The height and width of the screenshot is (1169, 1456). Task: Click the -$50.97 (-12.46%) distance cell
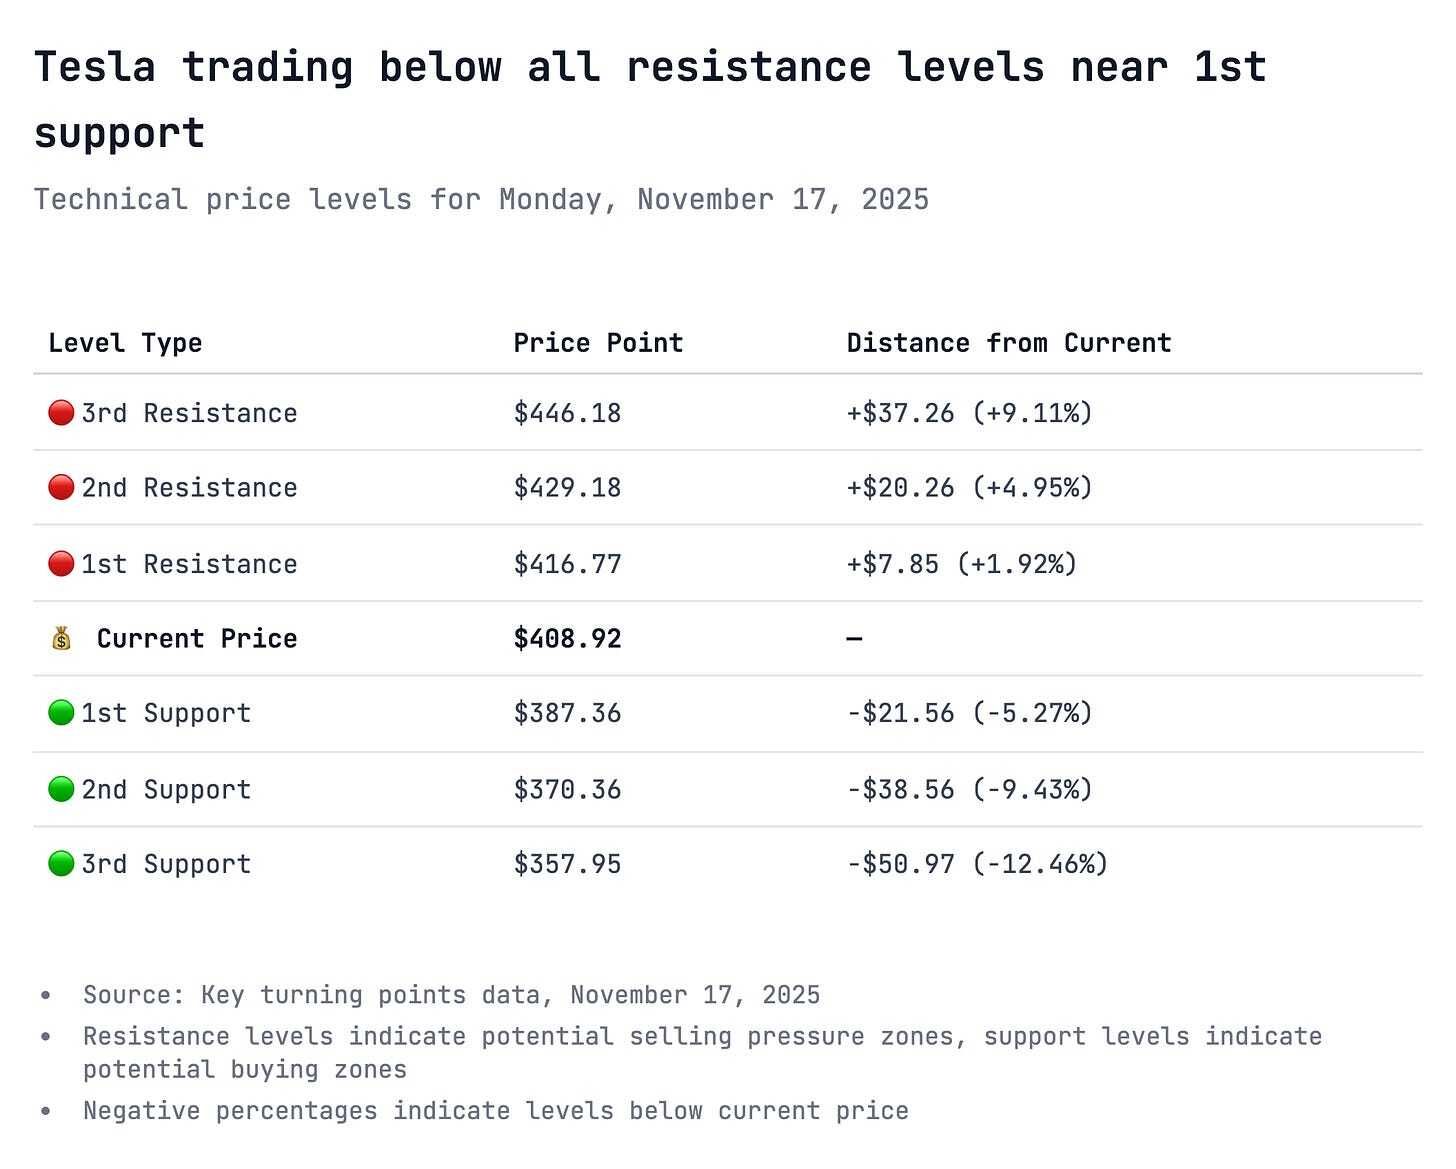[978, 864]
